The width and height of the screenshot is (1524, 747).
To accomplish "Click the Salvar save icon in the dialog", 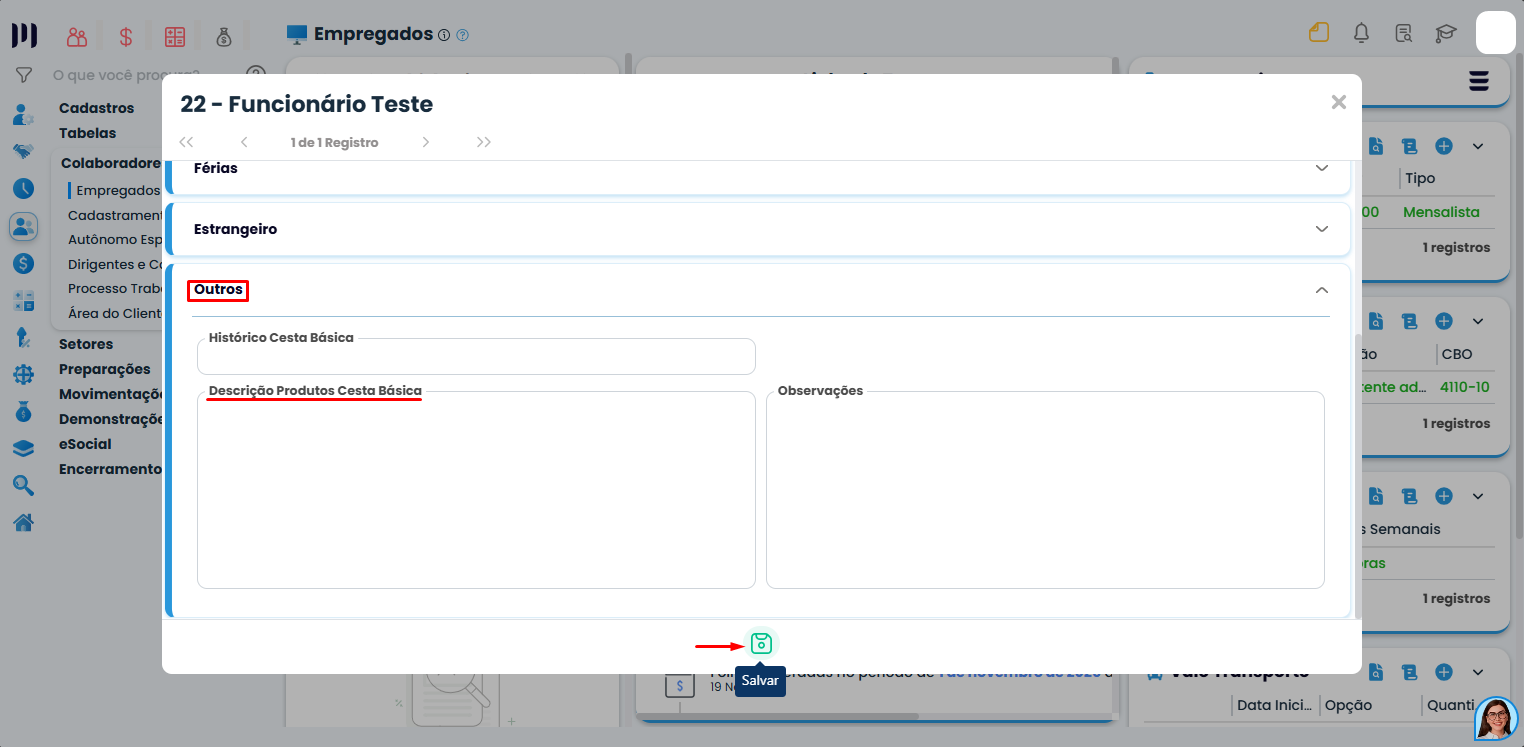I will pos(761,643).
